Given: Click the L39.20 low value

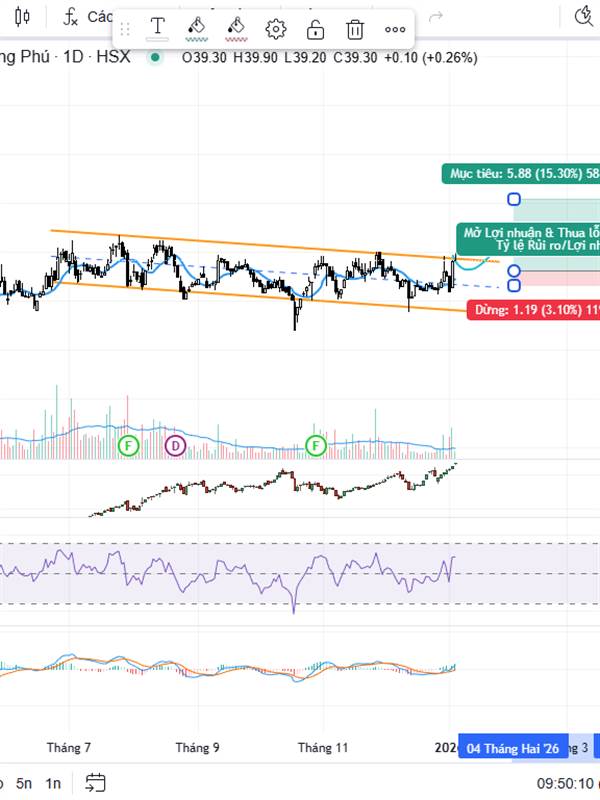Looking at the screenshot, I should click(305, 58).
